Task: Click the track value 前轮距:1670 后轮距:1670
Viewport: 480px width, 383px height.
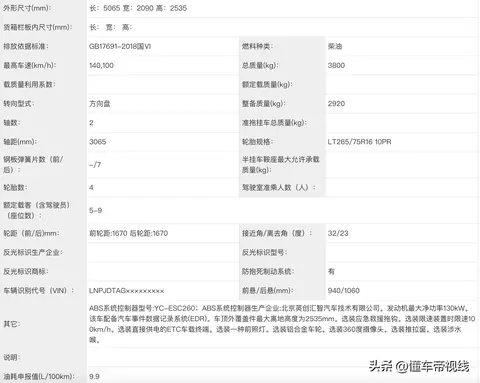Action: pyautogui.click(x=128, y=233)
